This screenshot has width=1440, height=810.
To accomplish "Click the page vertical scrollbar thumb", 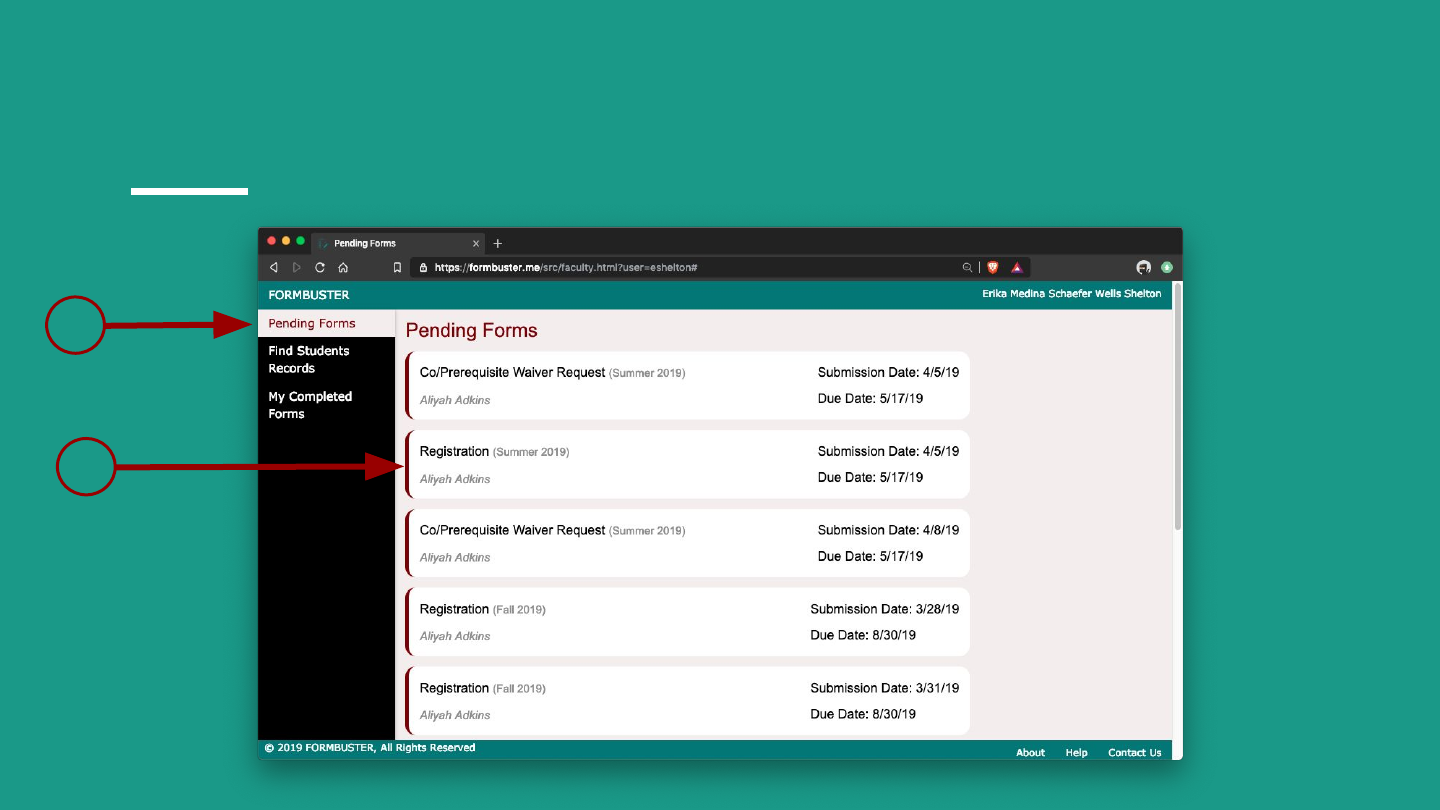I will (x=1178, y=407).
